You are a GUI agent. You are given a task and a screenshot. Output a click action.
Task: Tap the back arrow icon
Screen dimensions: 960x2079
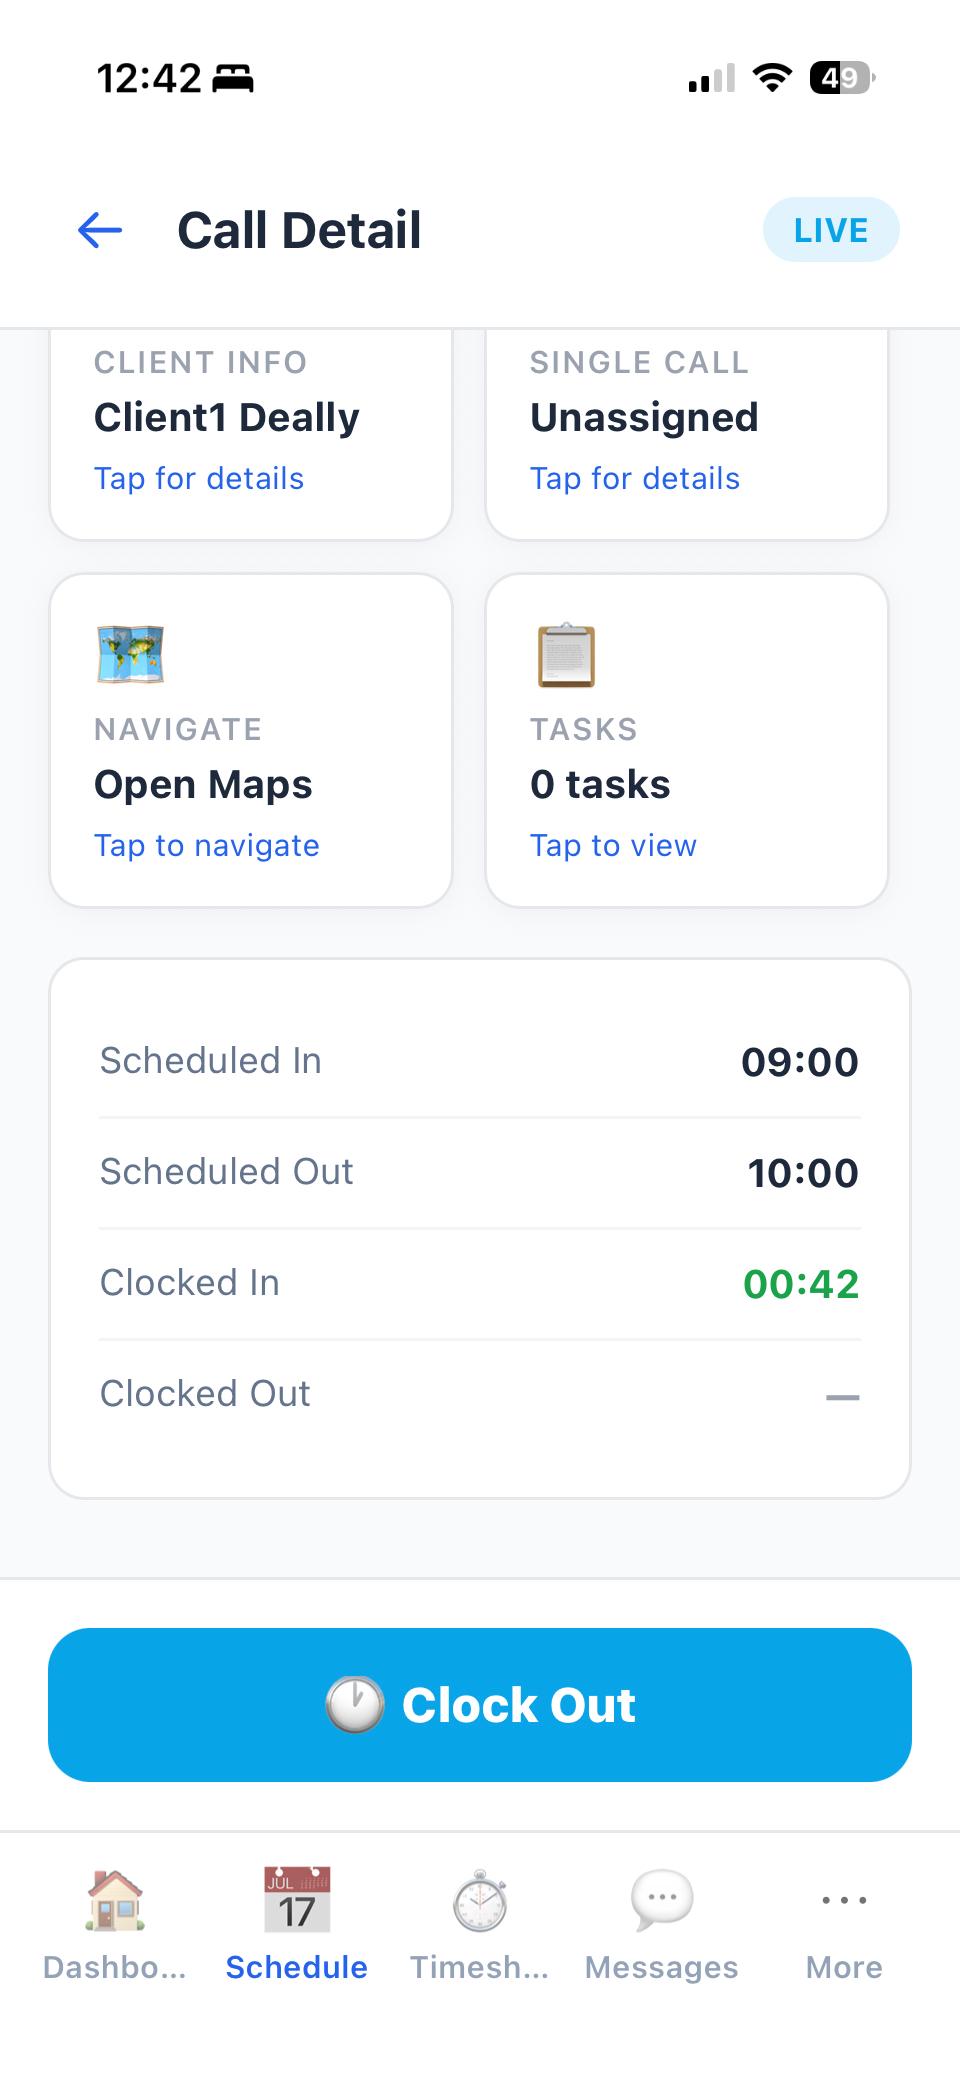pos(100,231)
